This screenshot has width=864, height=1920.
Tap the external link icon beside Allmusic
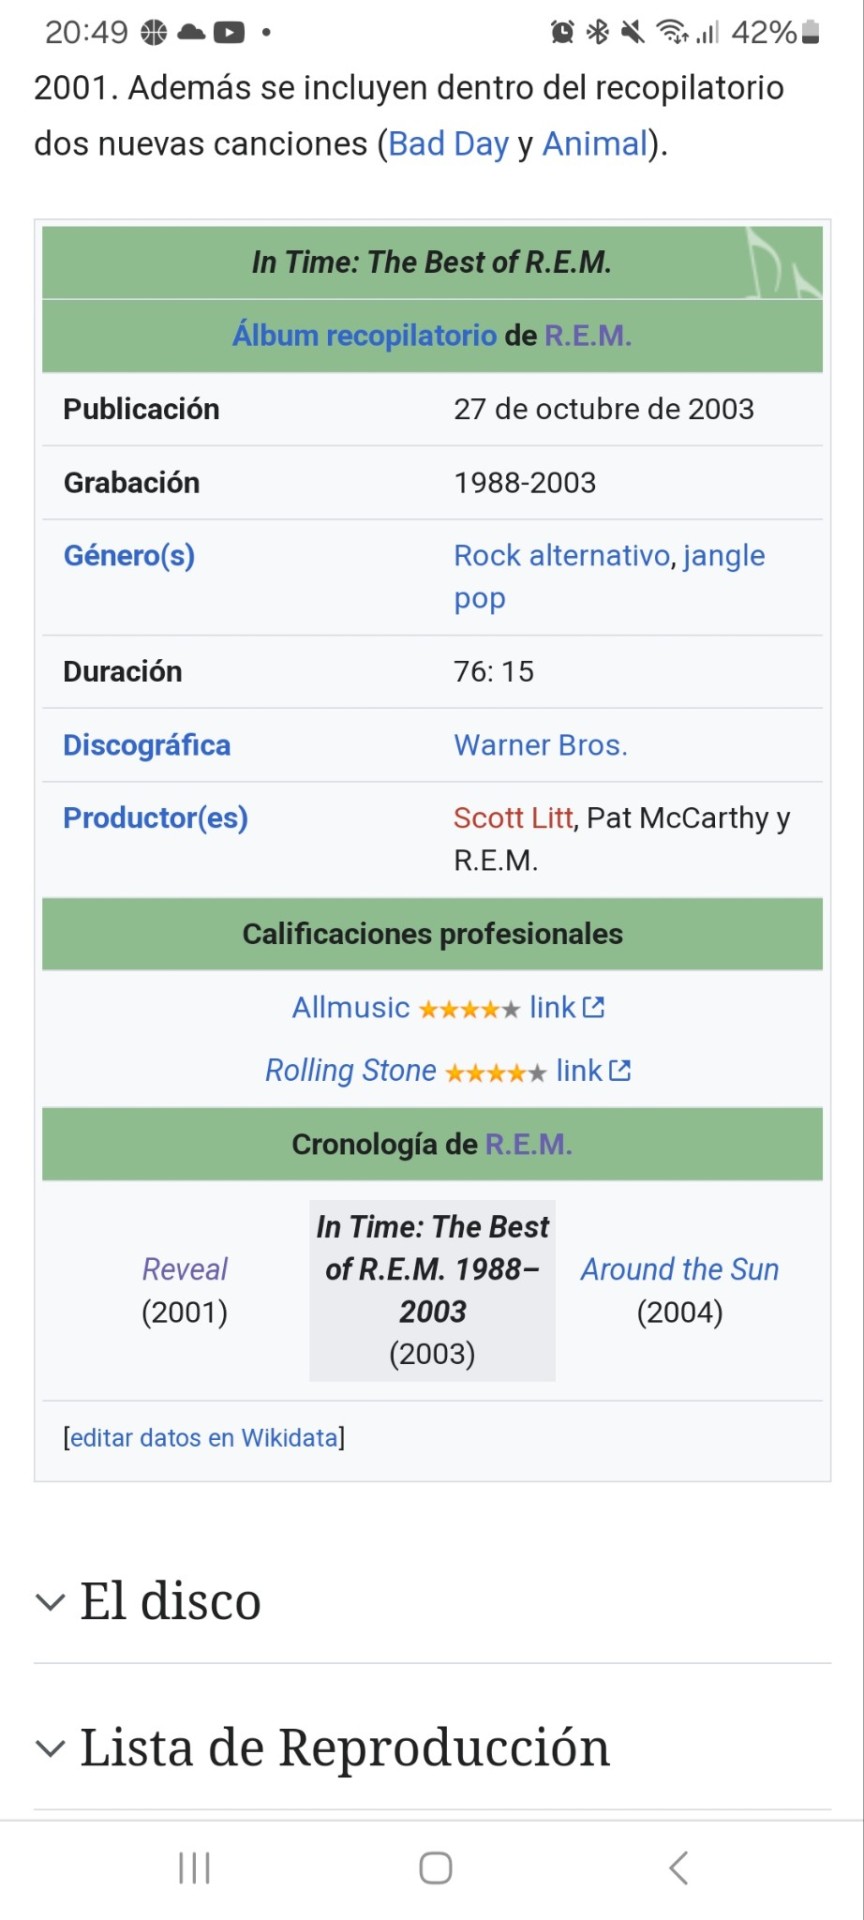point(594,1007)
